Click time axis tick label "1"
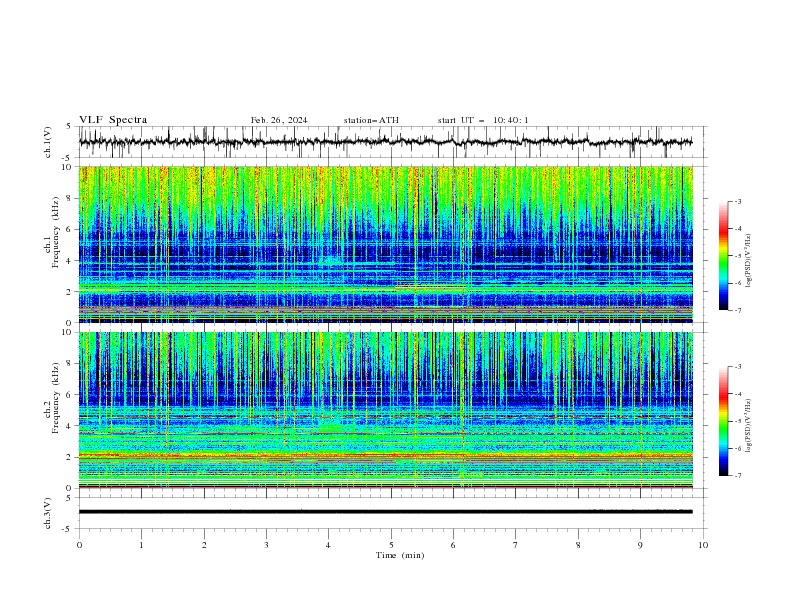Image resolution: width=792 pixels, height=612 pixels. 141,545
